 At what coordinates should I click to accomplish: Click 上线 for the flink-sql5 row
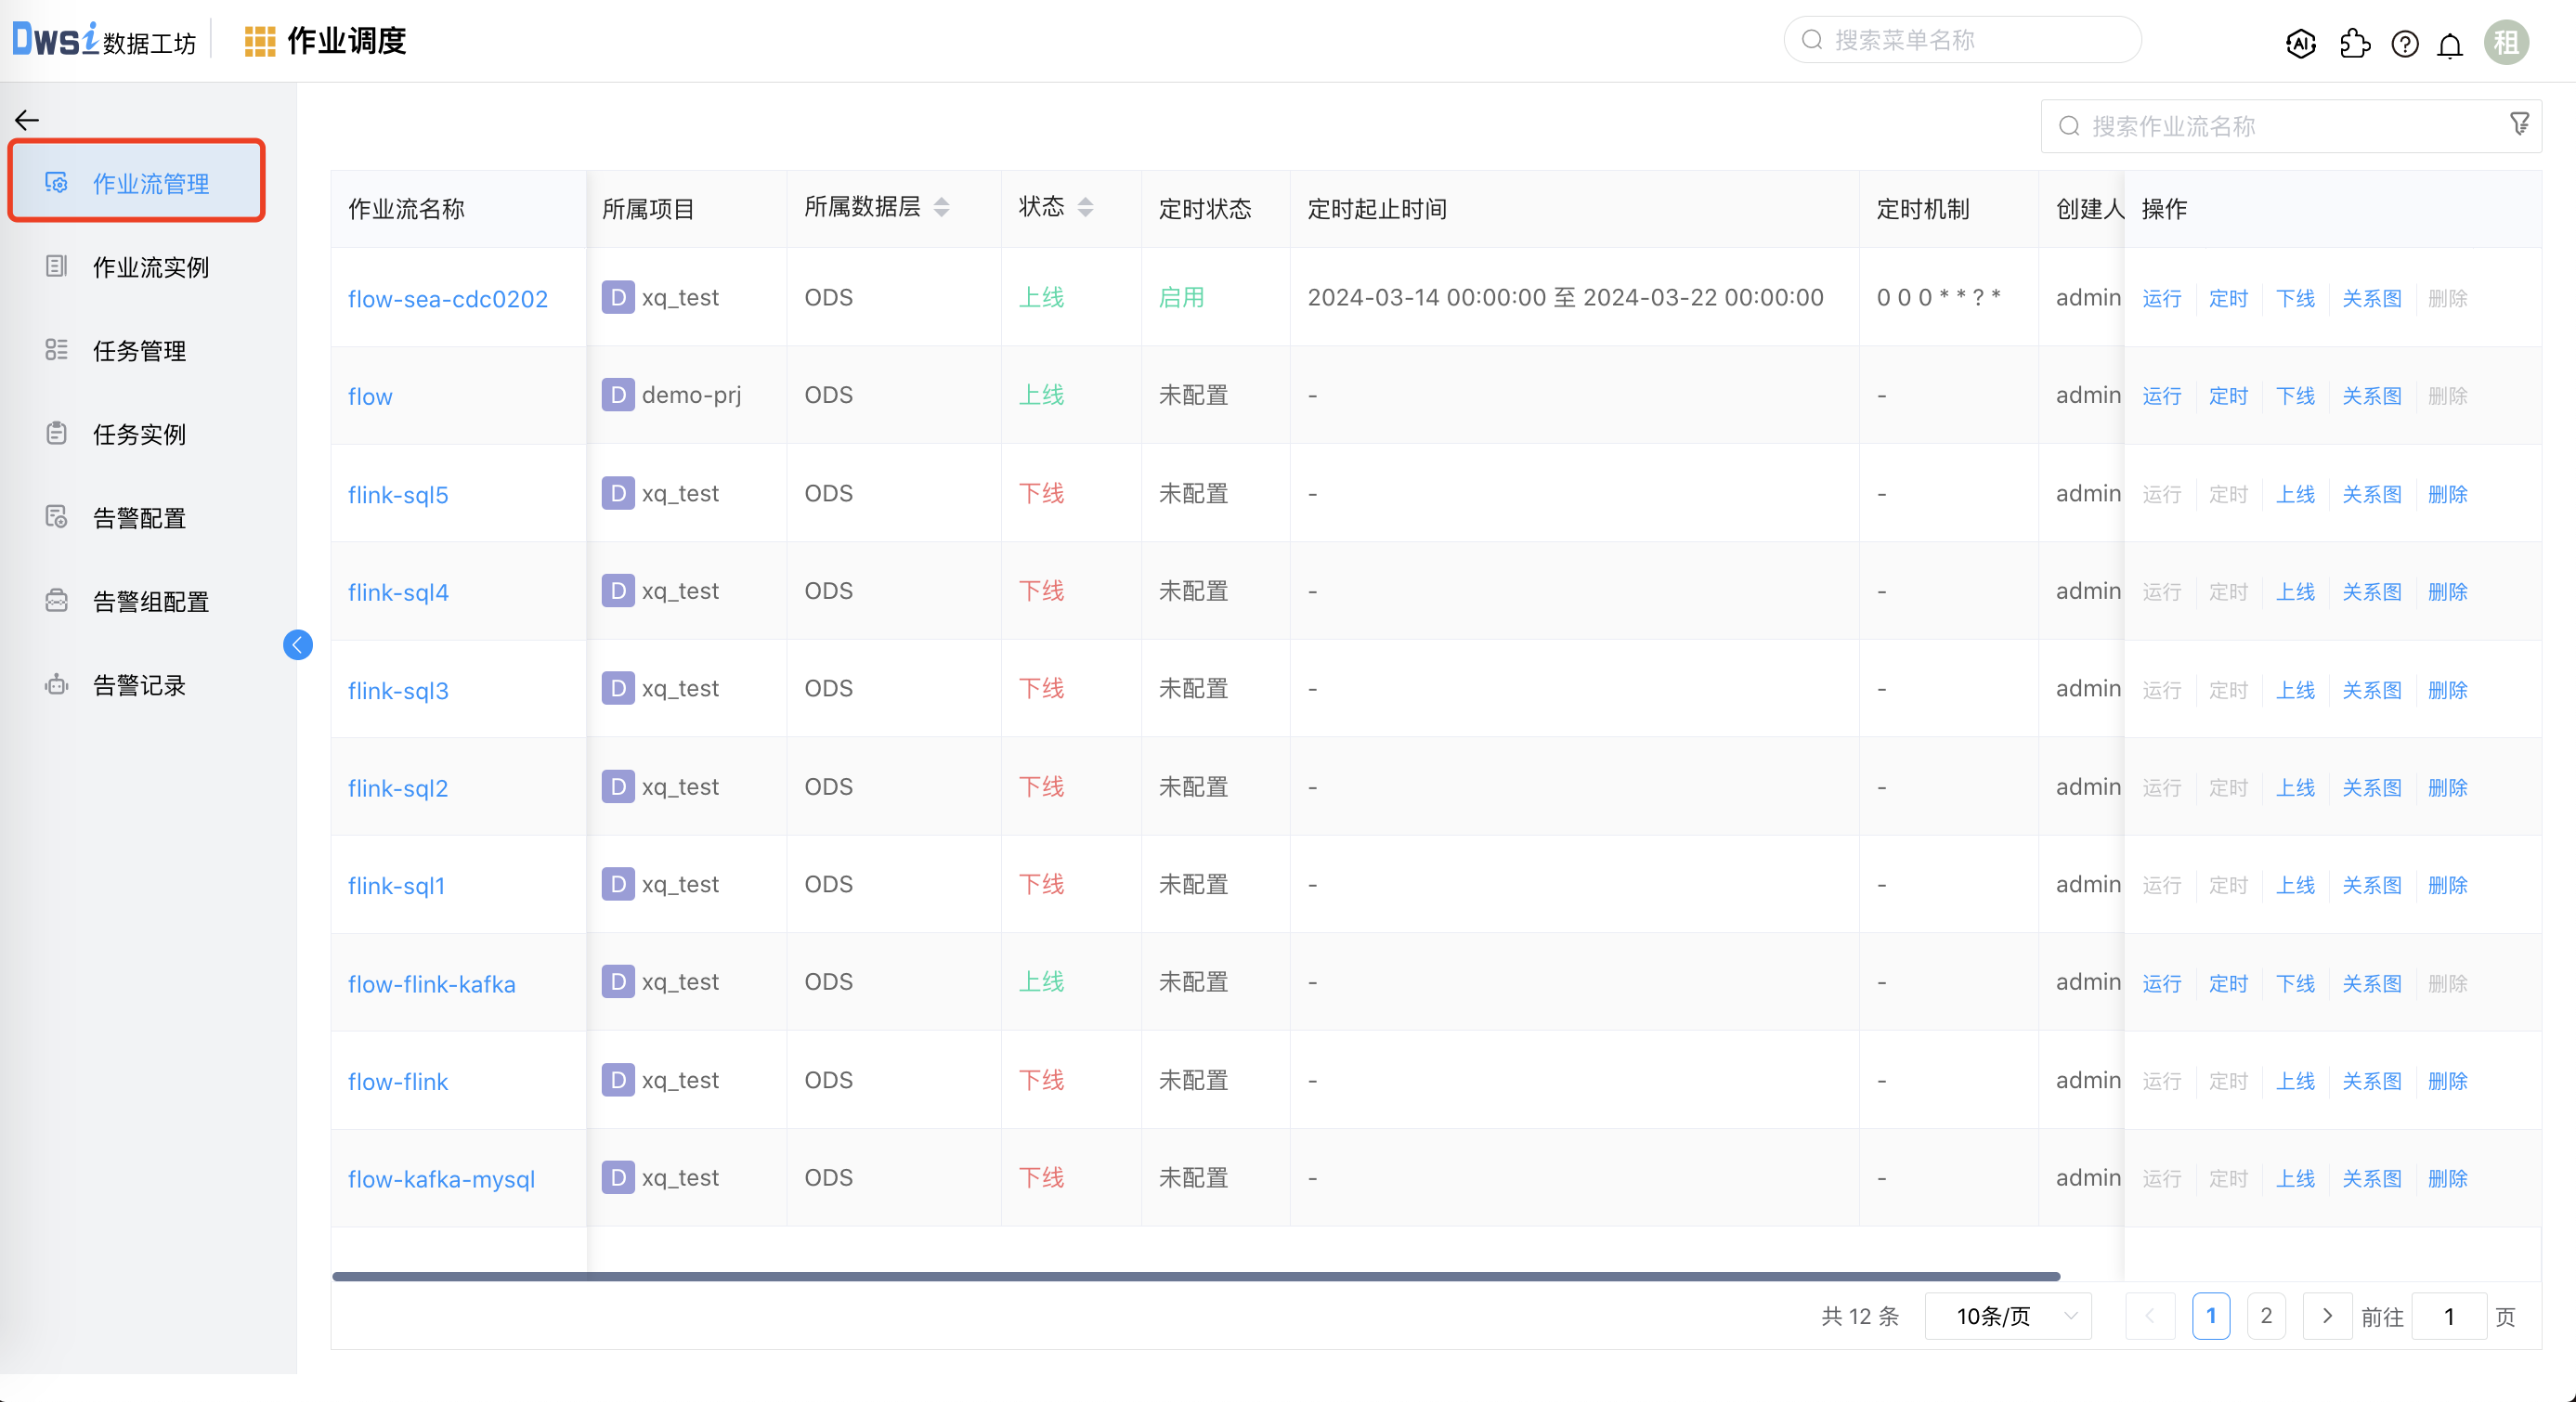click(2294, 494)
